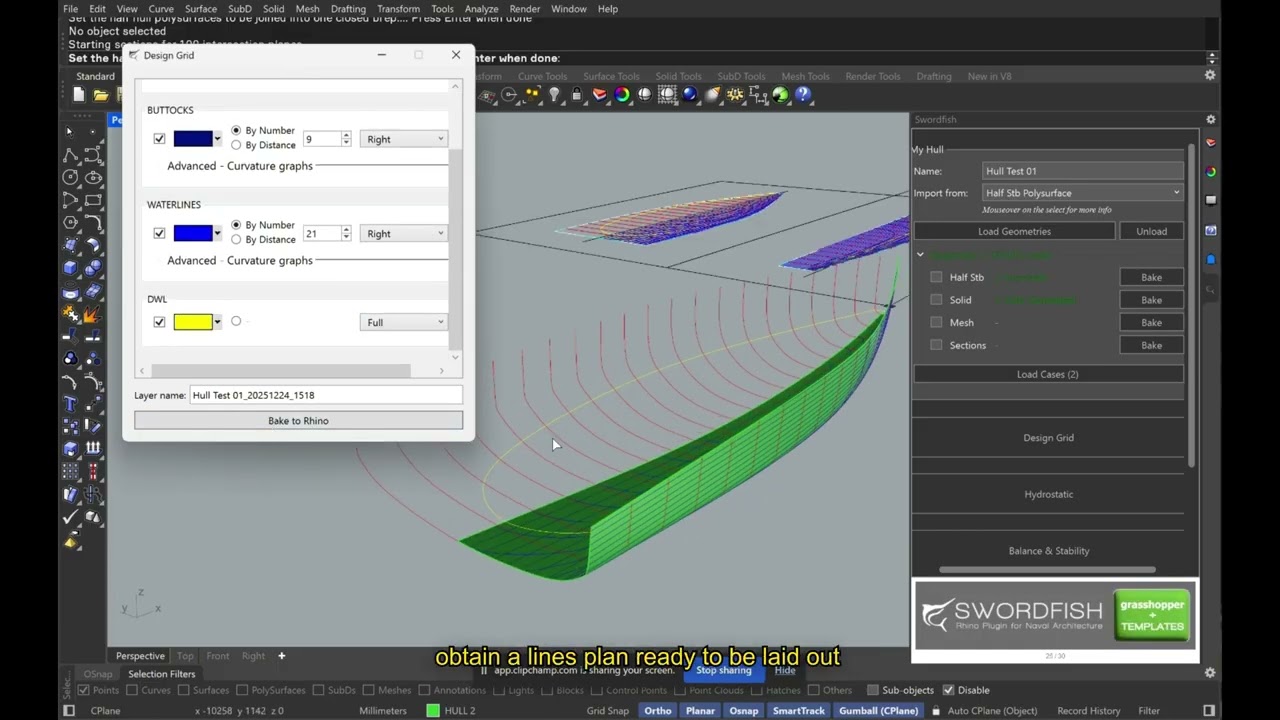Click the Layer name input field

326,395
